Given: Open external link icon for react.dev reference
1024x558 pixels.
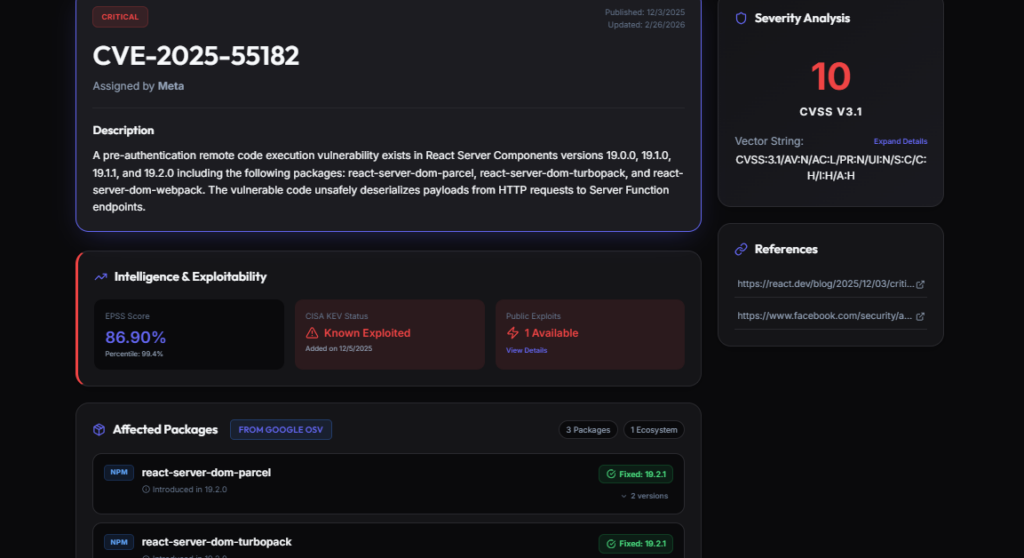Looking at the screenshot, I should coord(920,284).
